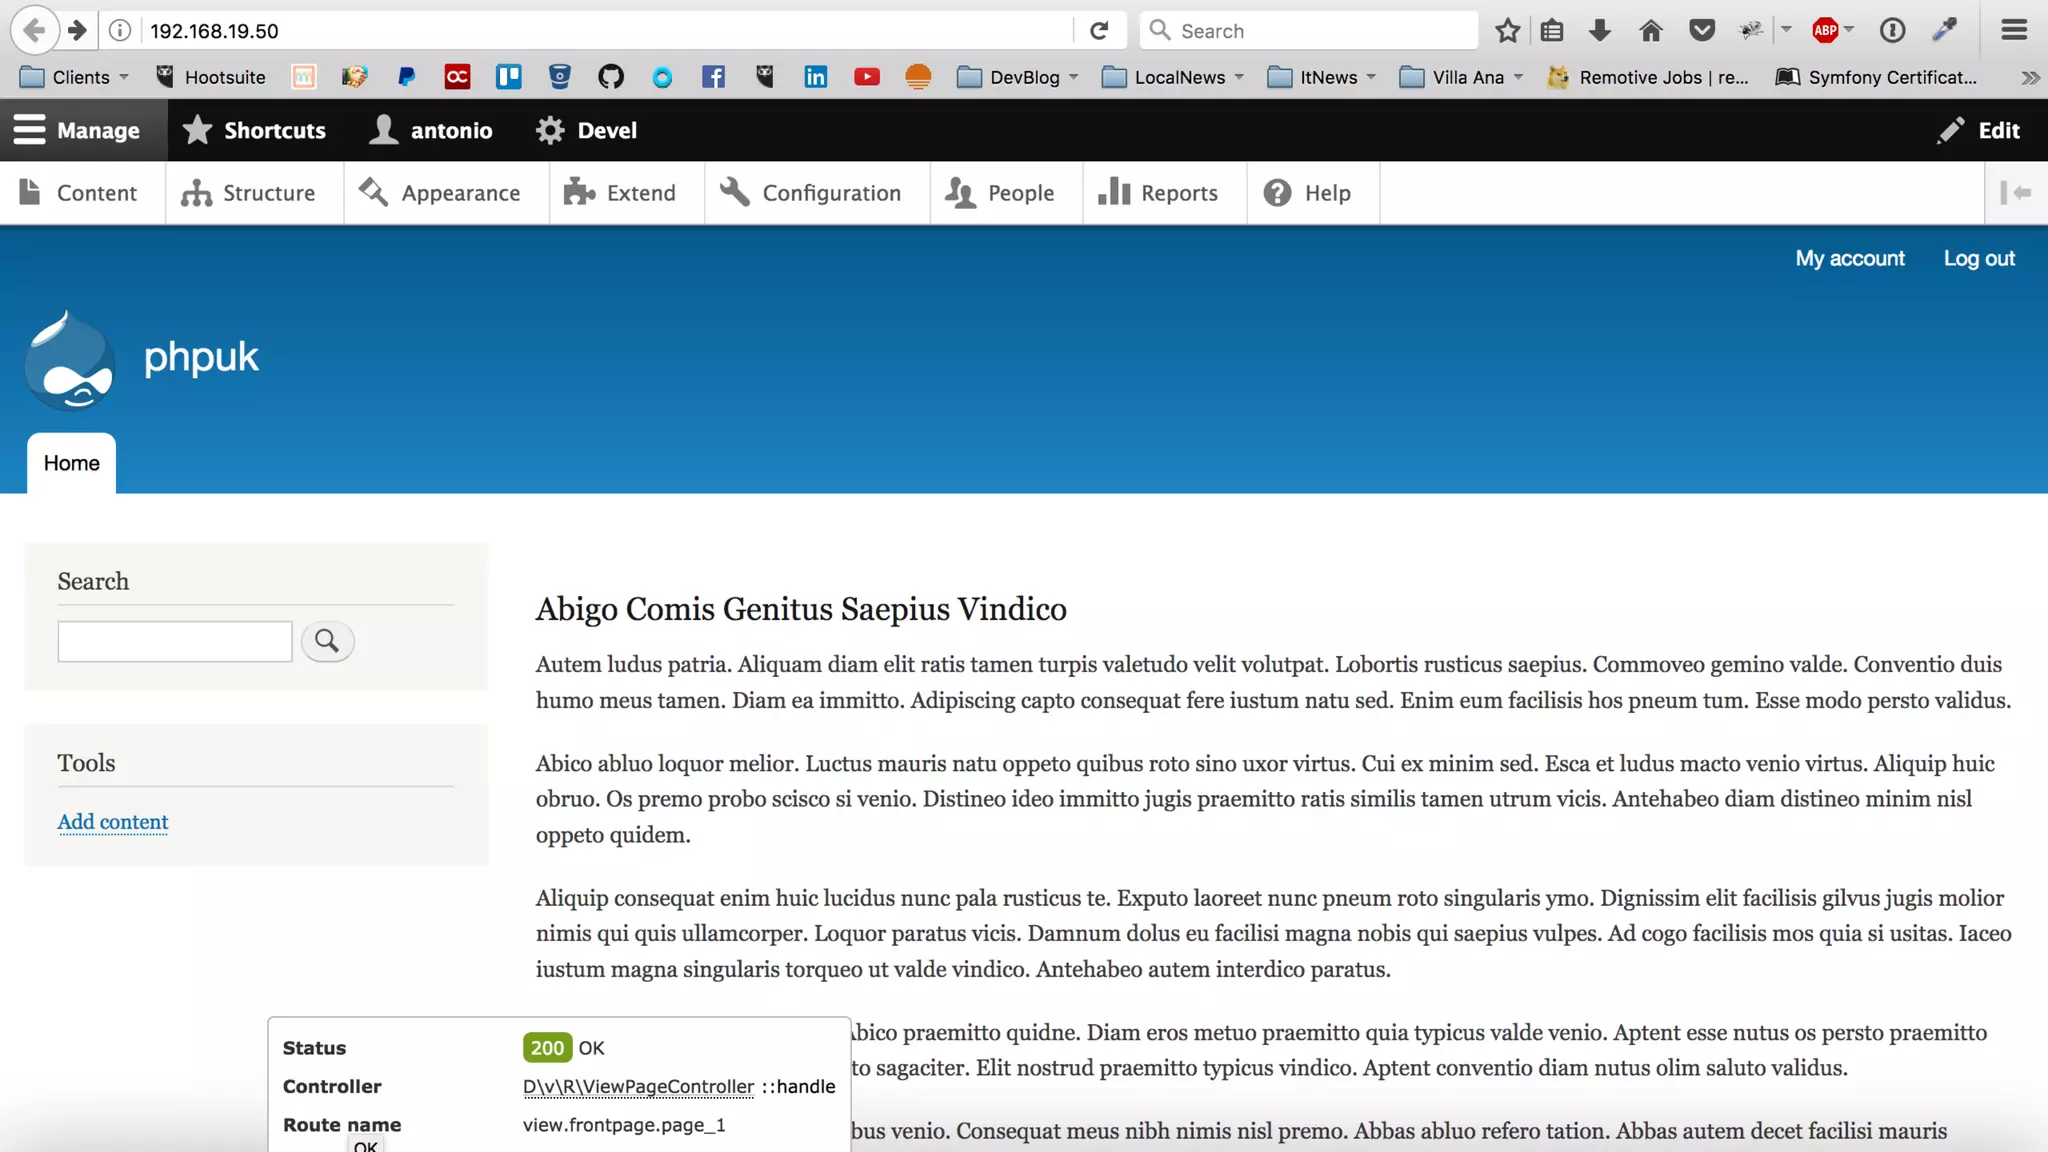Open the Facebook bookmark icon
The width and height of the screenshot is (2048, 1152).
pos(713,77)
